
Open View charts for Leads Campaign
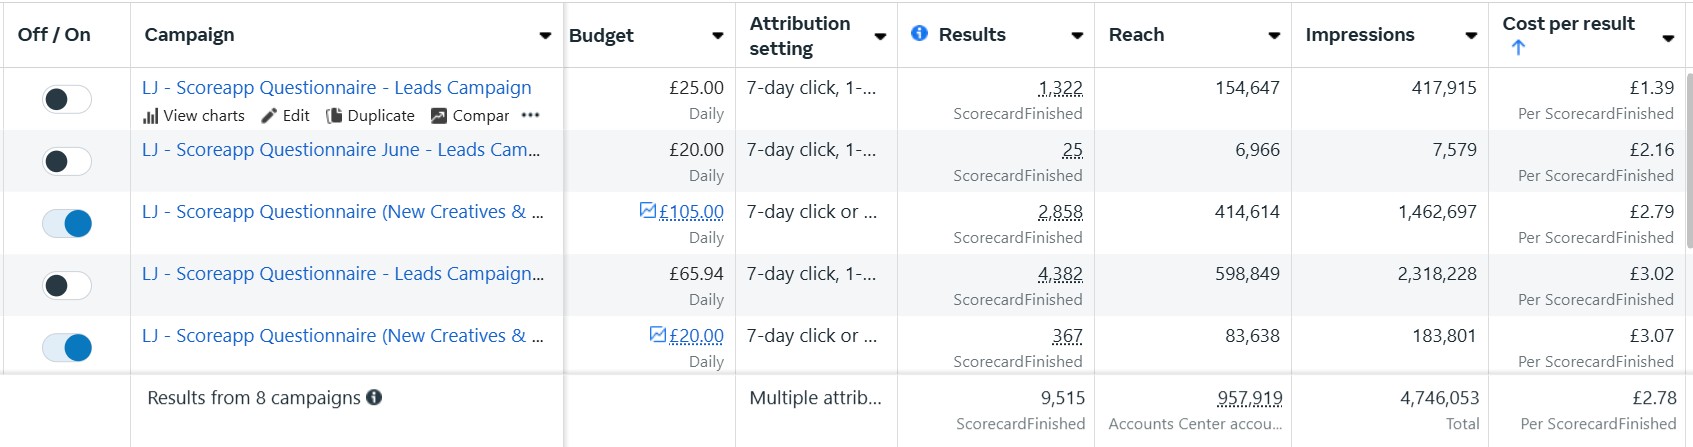[x=193, y=116]
